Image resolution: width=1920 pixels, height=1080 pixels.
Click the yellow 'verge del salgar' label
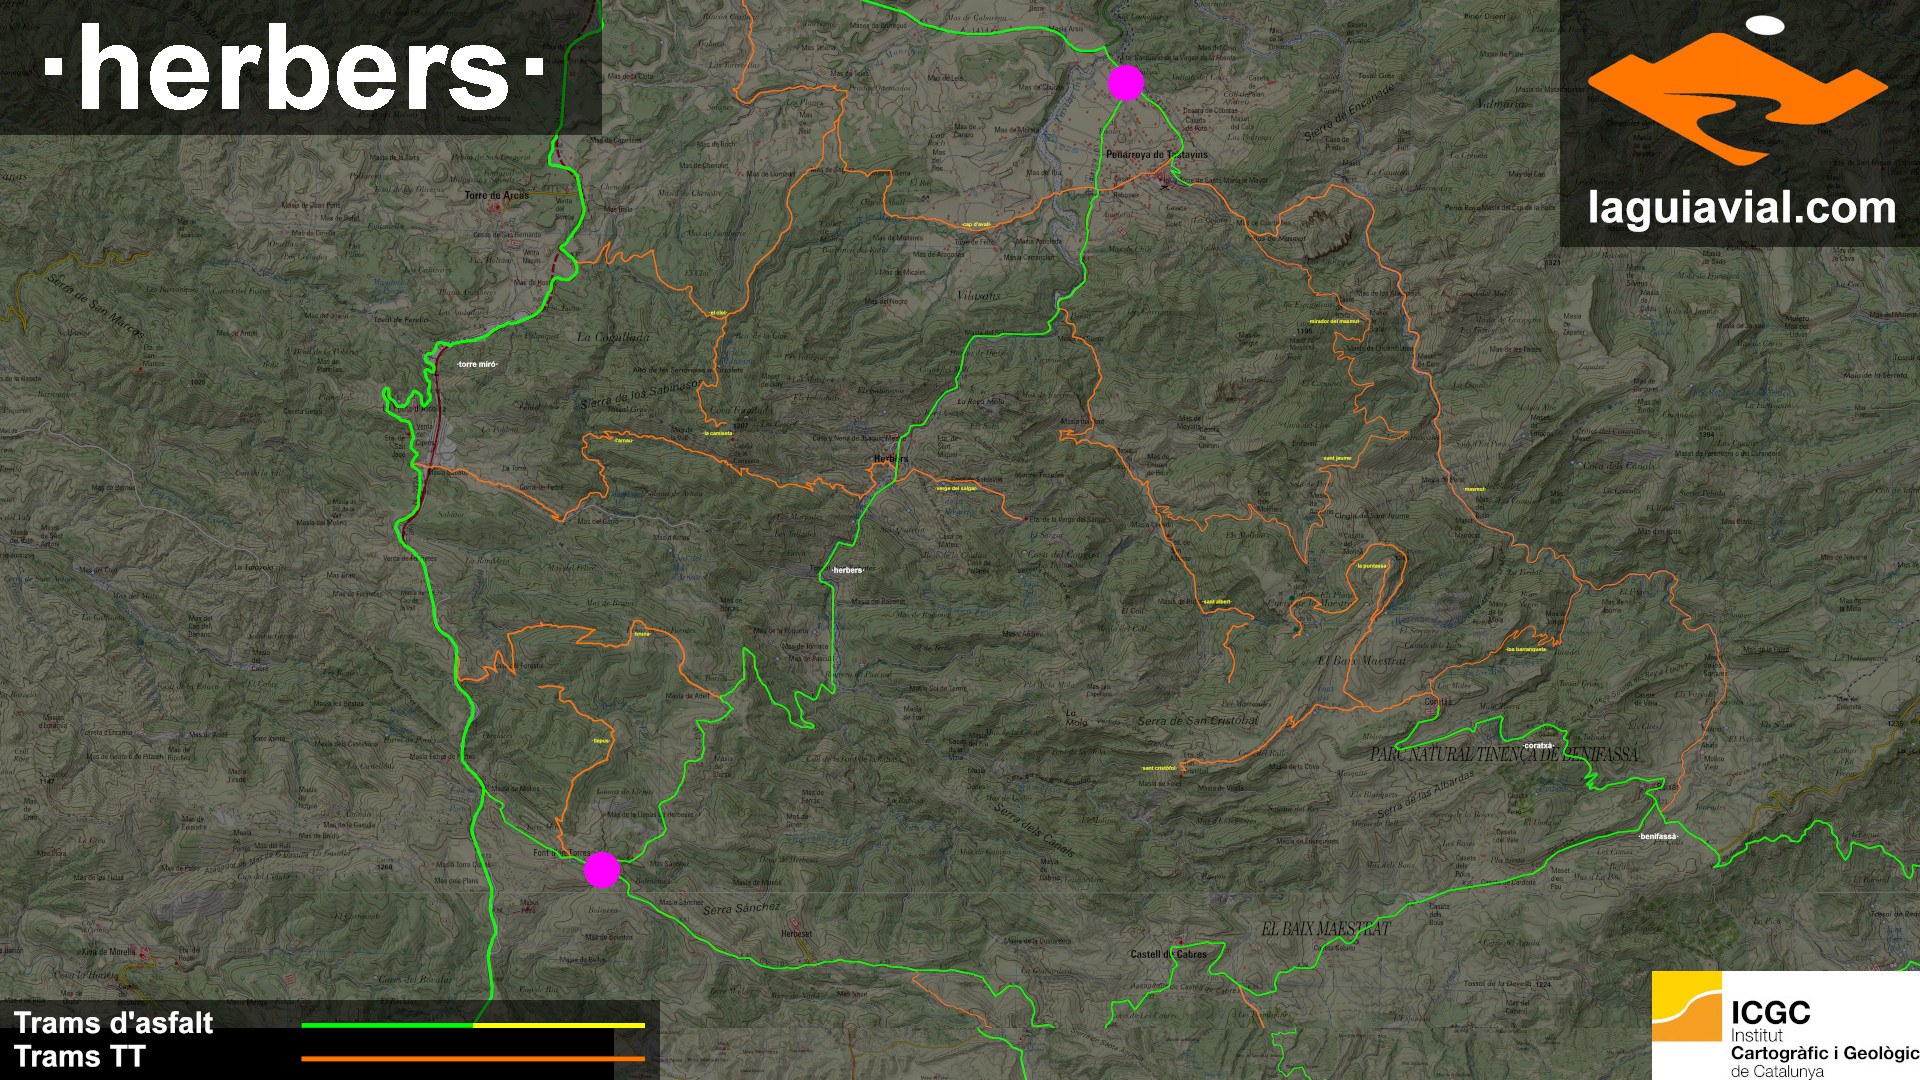(955, 488)
